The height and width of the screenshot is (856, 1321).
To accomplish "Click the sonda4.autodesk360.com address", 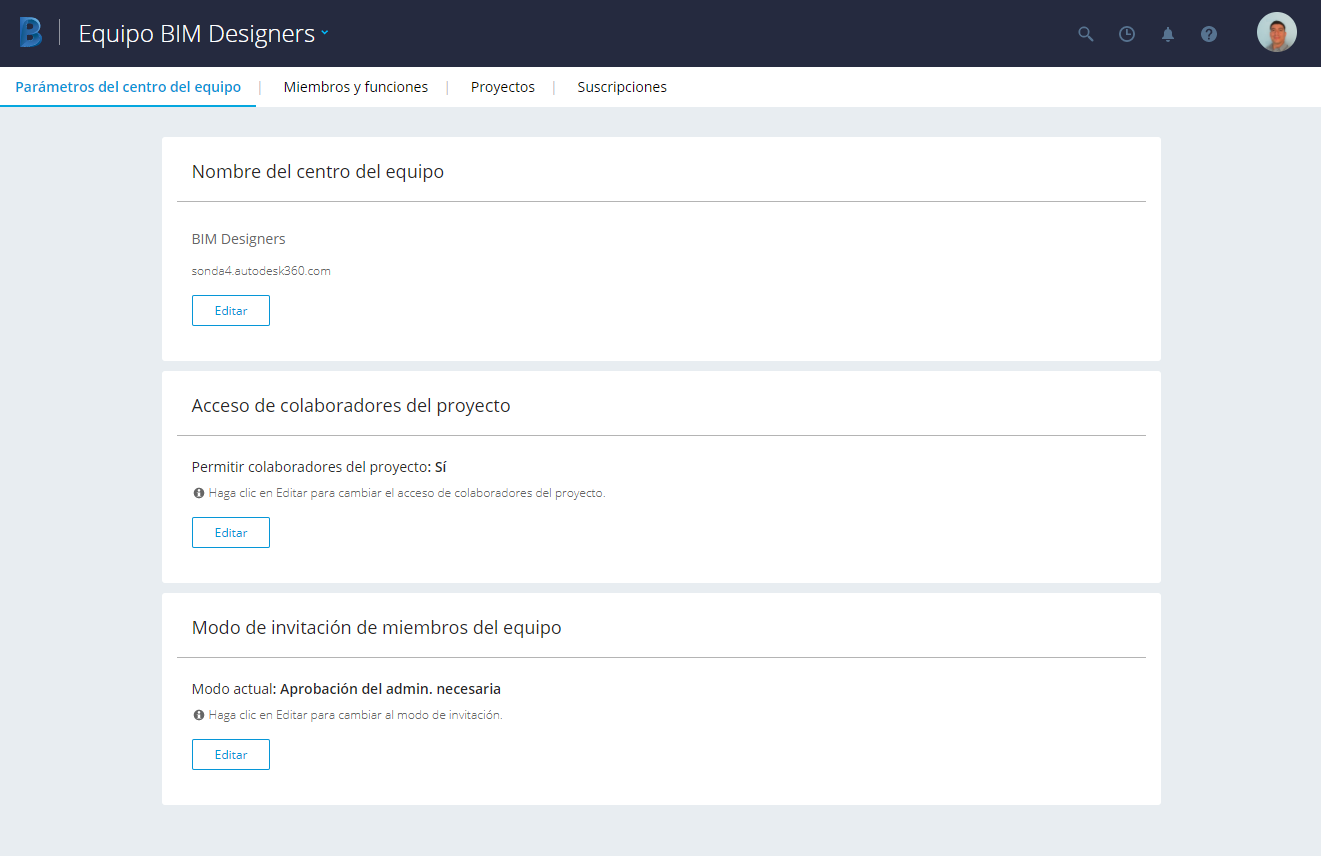I will click(261, 271).
